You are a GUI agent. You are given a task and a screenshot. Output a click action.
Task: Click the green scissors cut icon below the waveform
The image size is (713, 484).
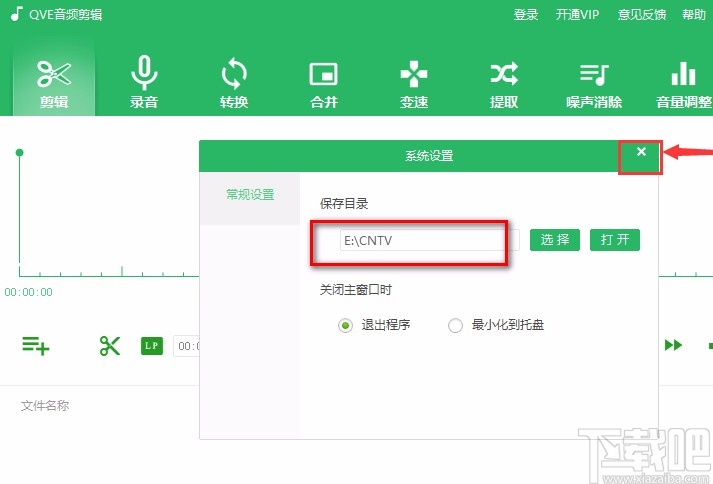point(110,346)
